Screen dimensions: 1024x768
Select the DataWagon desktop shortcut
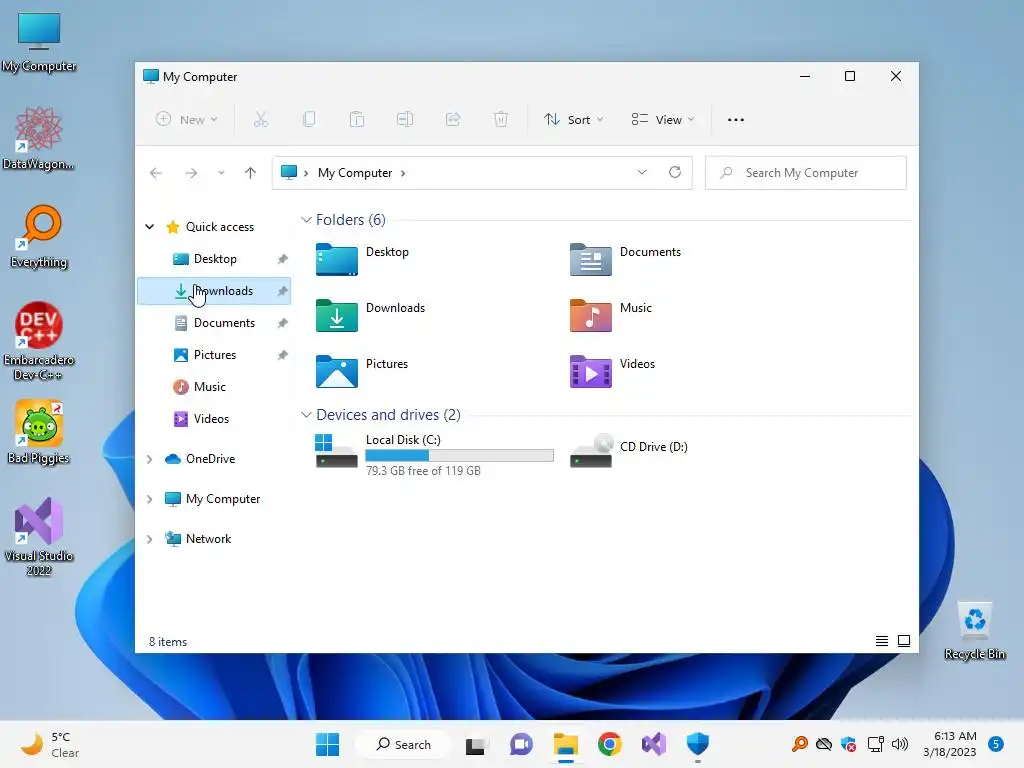click(x=39, y=138)
